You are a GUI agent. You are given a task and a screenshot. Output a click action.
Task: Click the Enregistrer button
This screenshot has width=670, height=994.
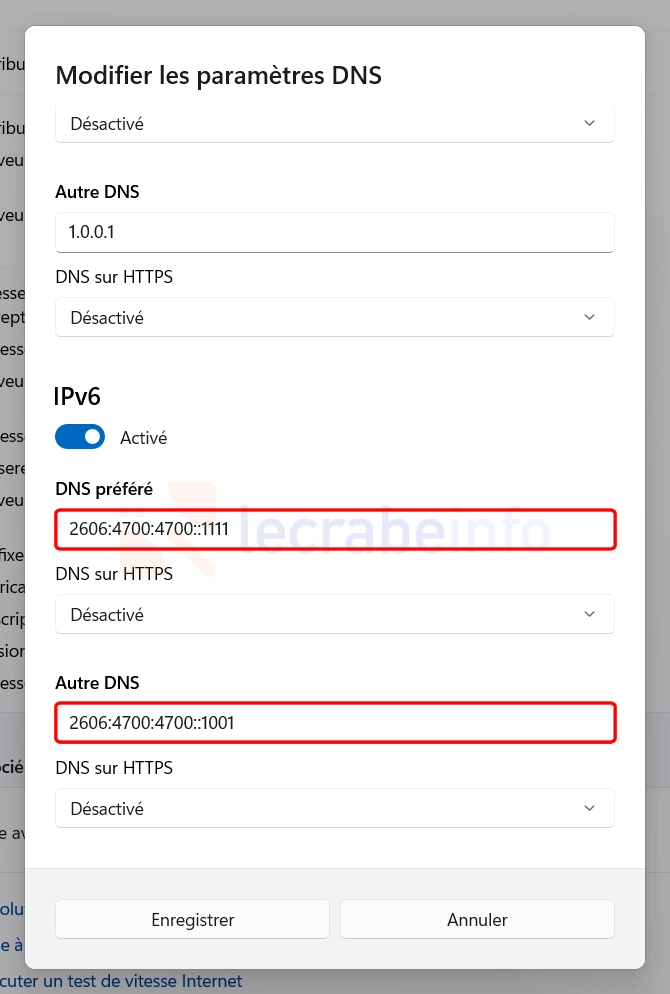[x=192, y=919]
